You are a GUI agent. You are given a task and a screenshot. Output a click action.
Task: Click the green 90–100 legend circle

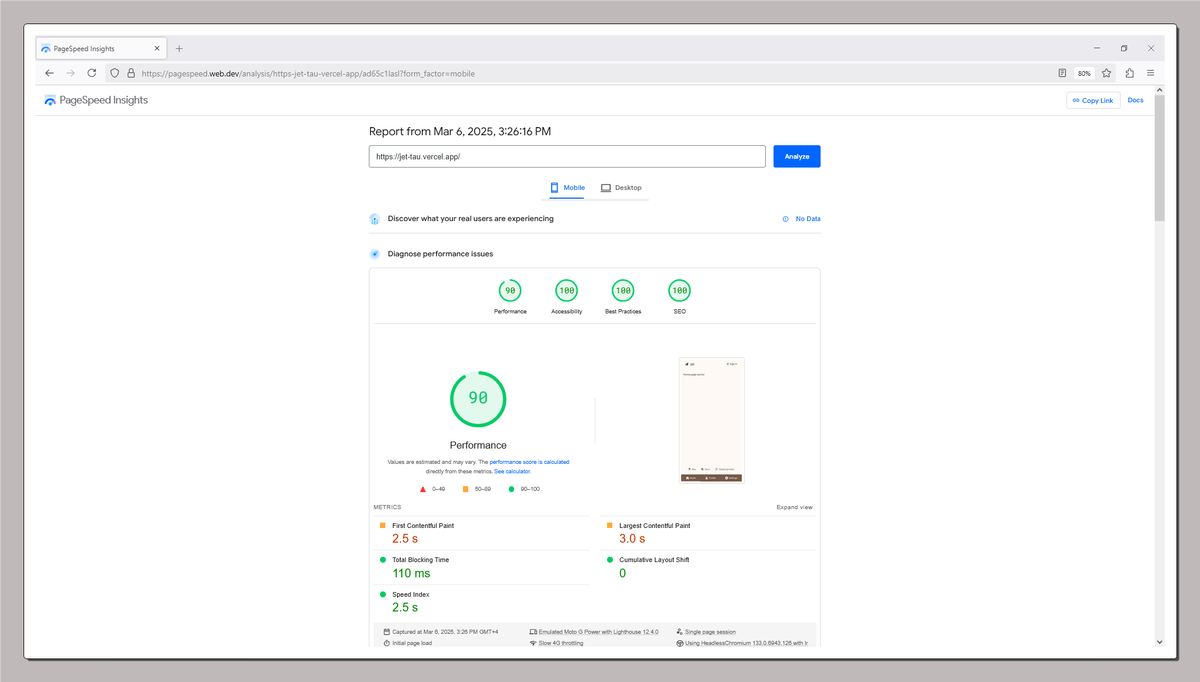511,489
